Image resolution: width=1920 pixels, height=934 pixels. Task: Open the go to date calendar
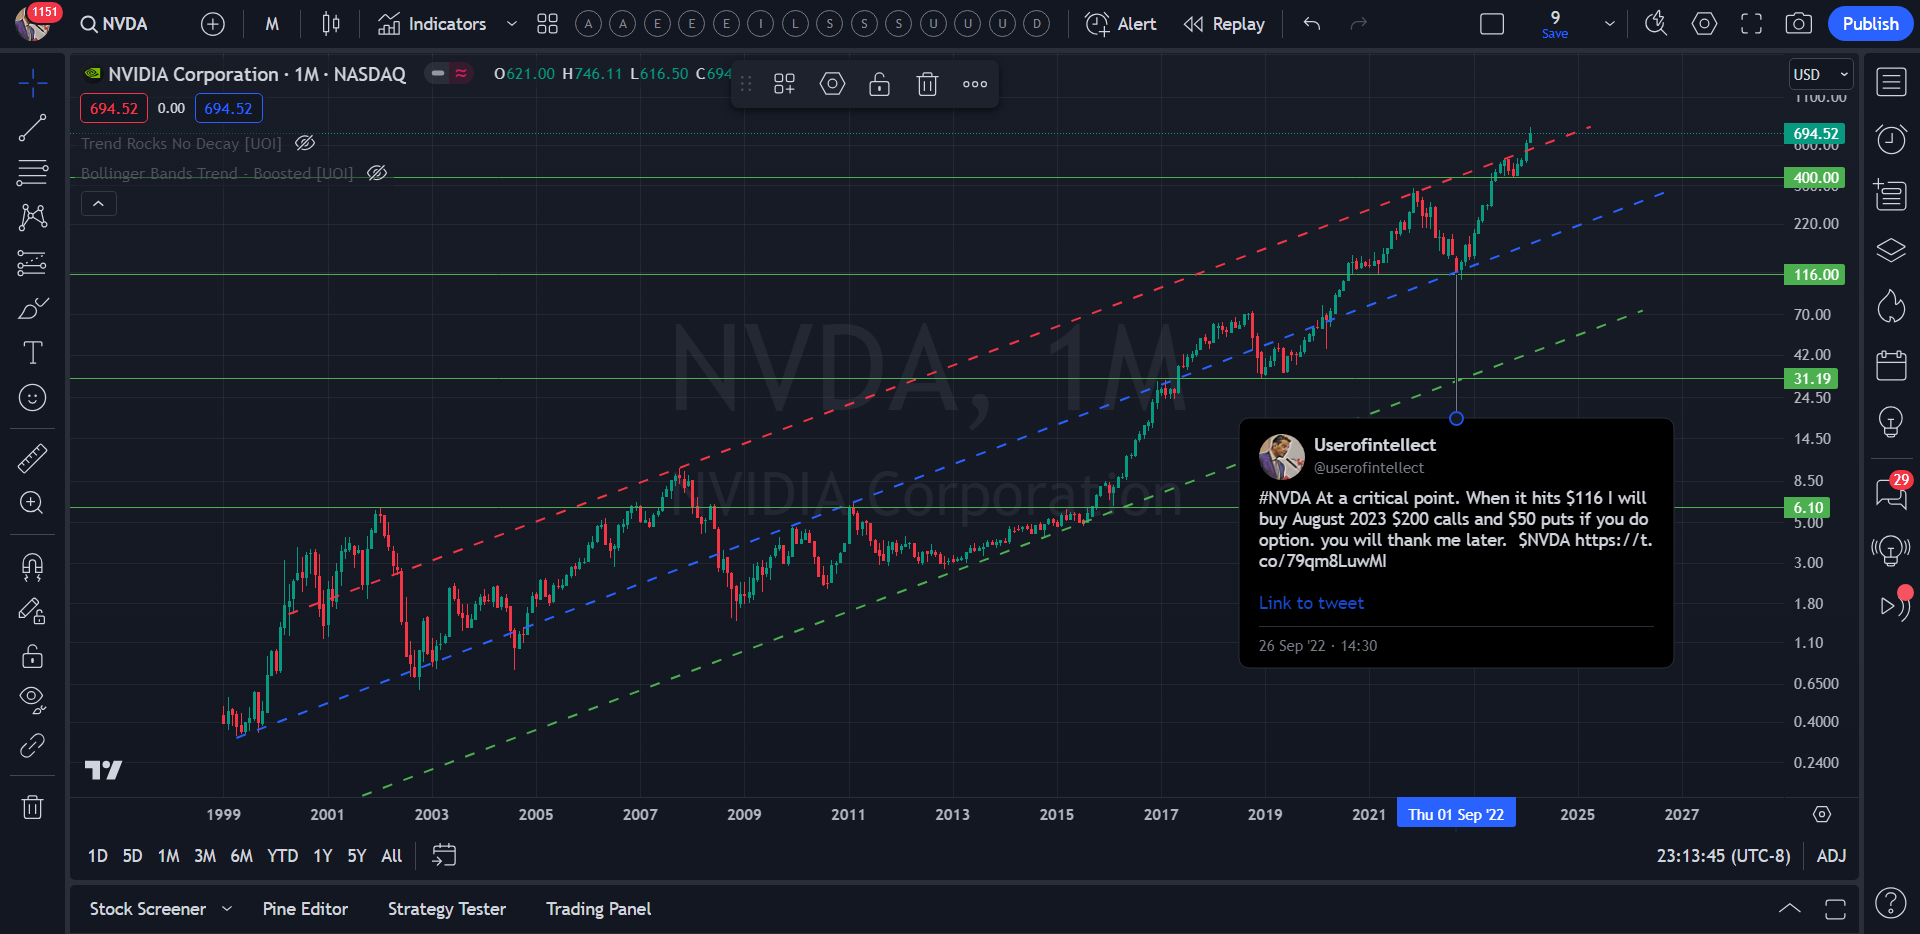point(444,855)
